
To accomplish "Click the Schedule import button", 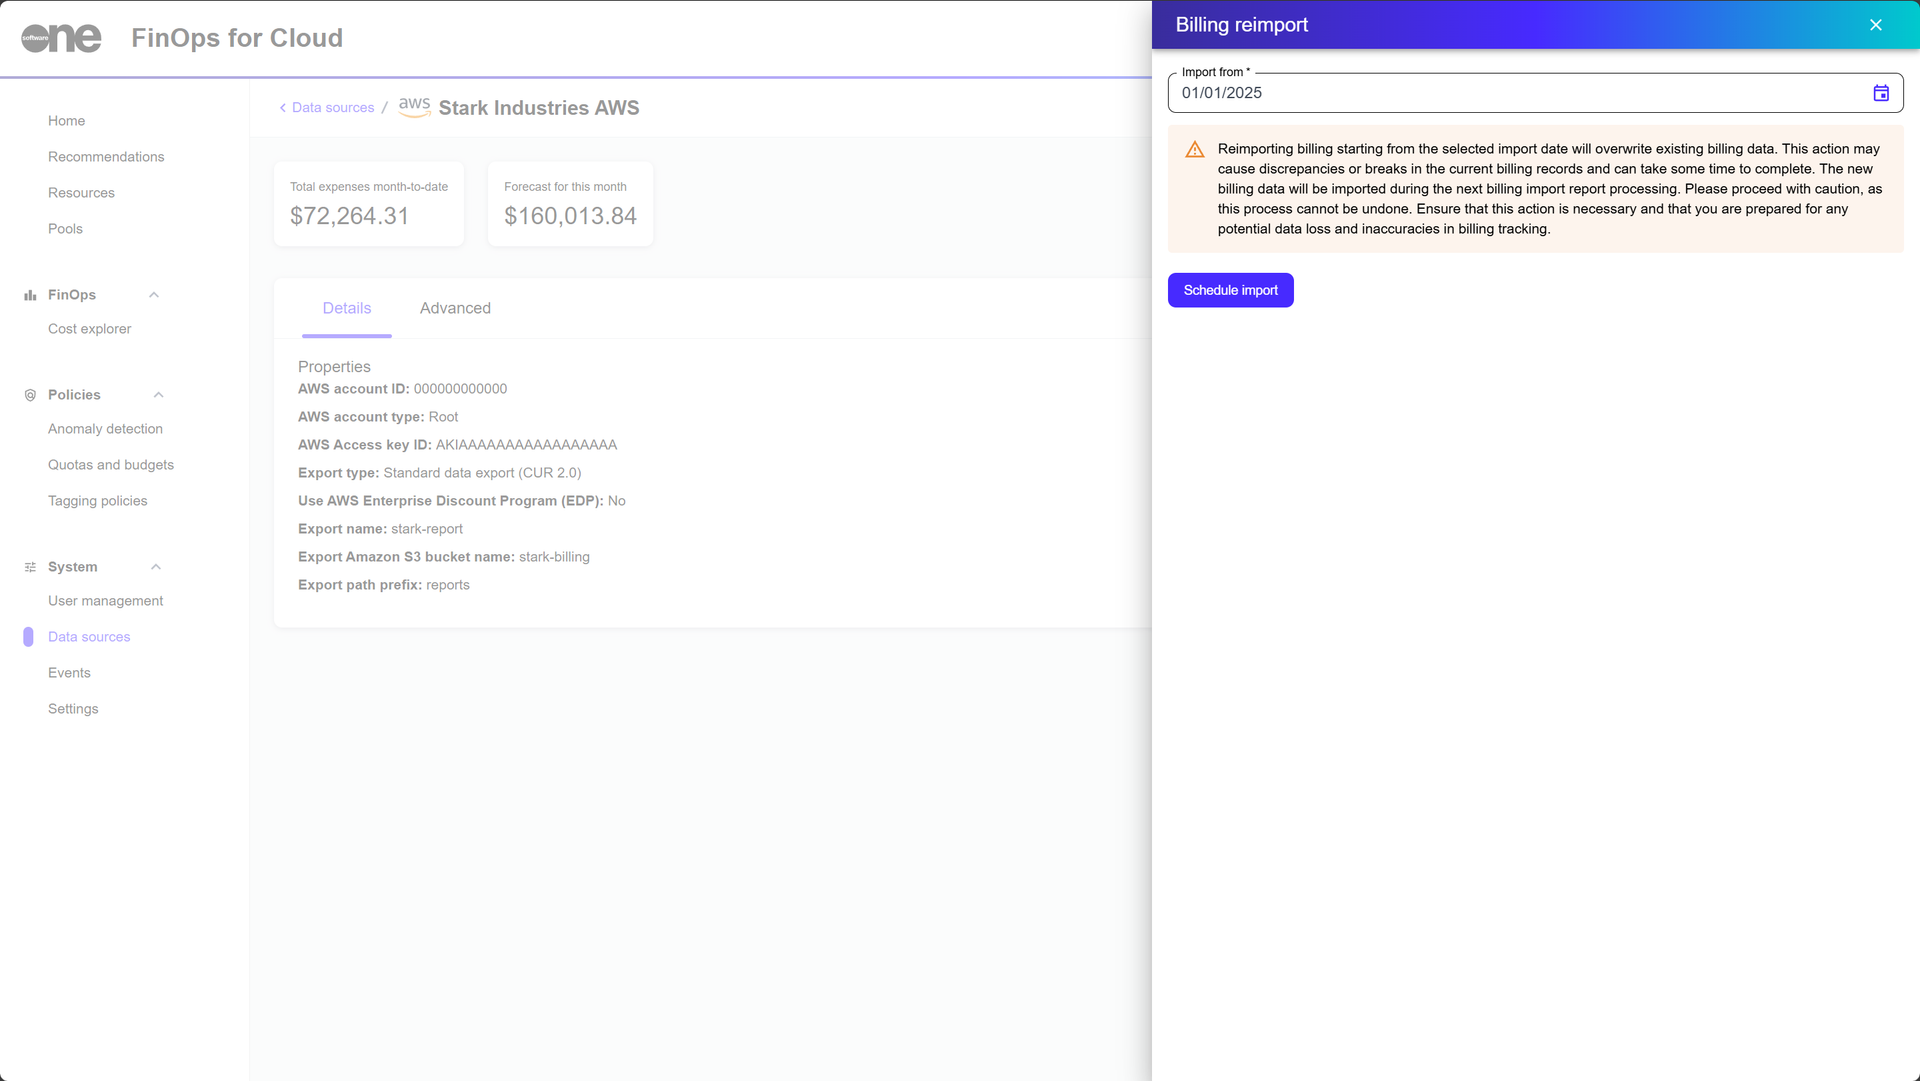I will tap(1230, 290).
